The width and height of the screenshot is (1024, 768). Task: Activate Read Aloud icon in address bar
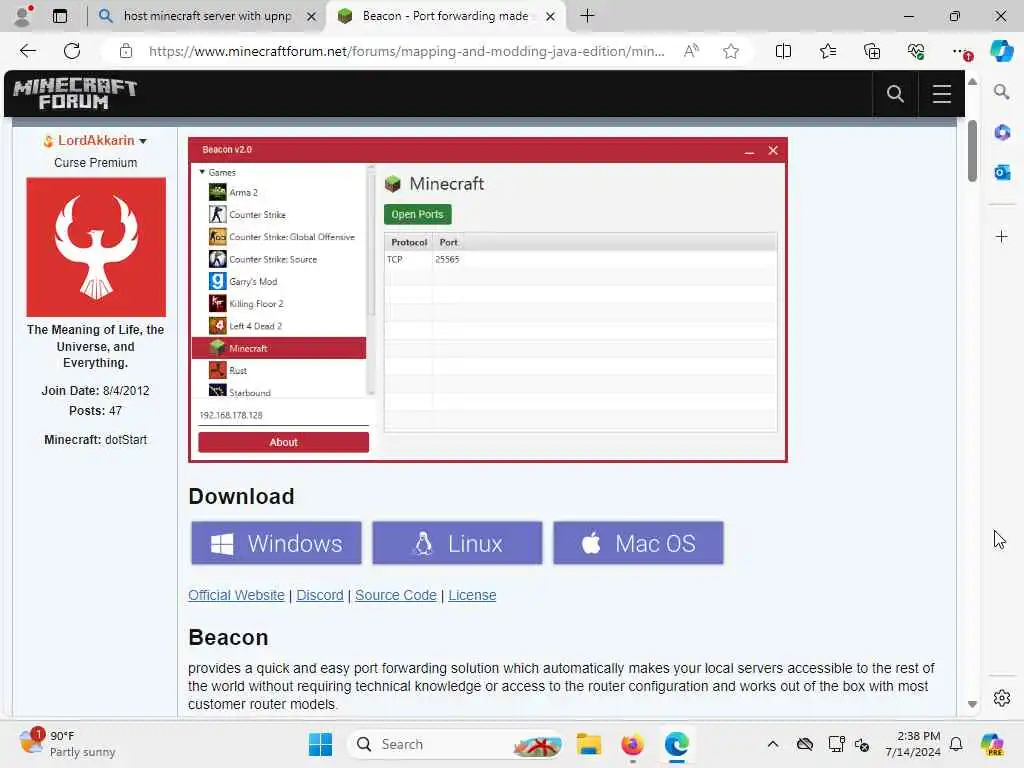(691, 51)
